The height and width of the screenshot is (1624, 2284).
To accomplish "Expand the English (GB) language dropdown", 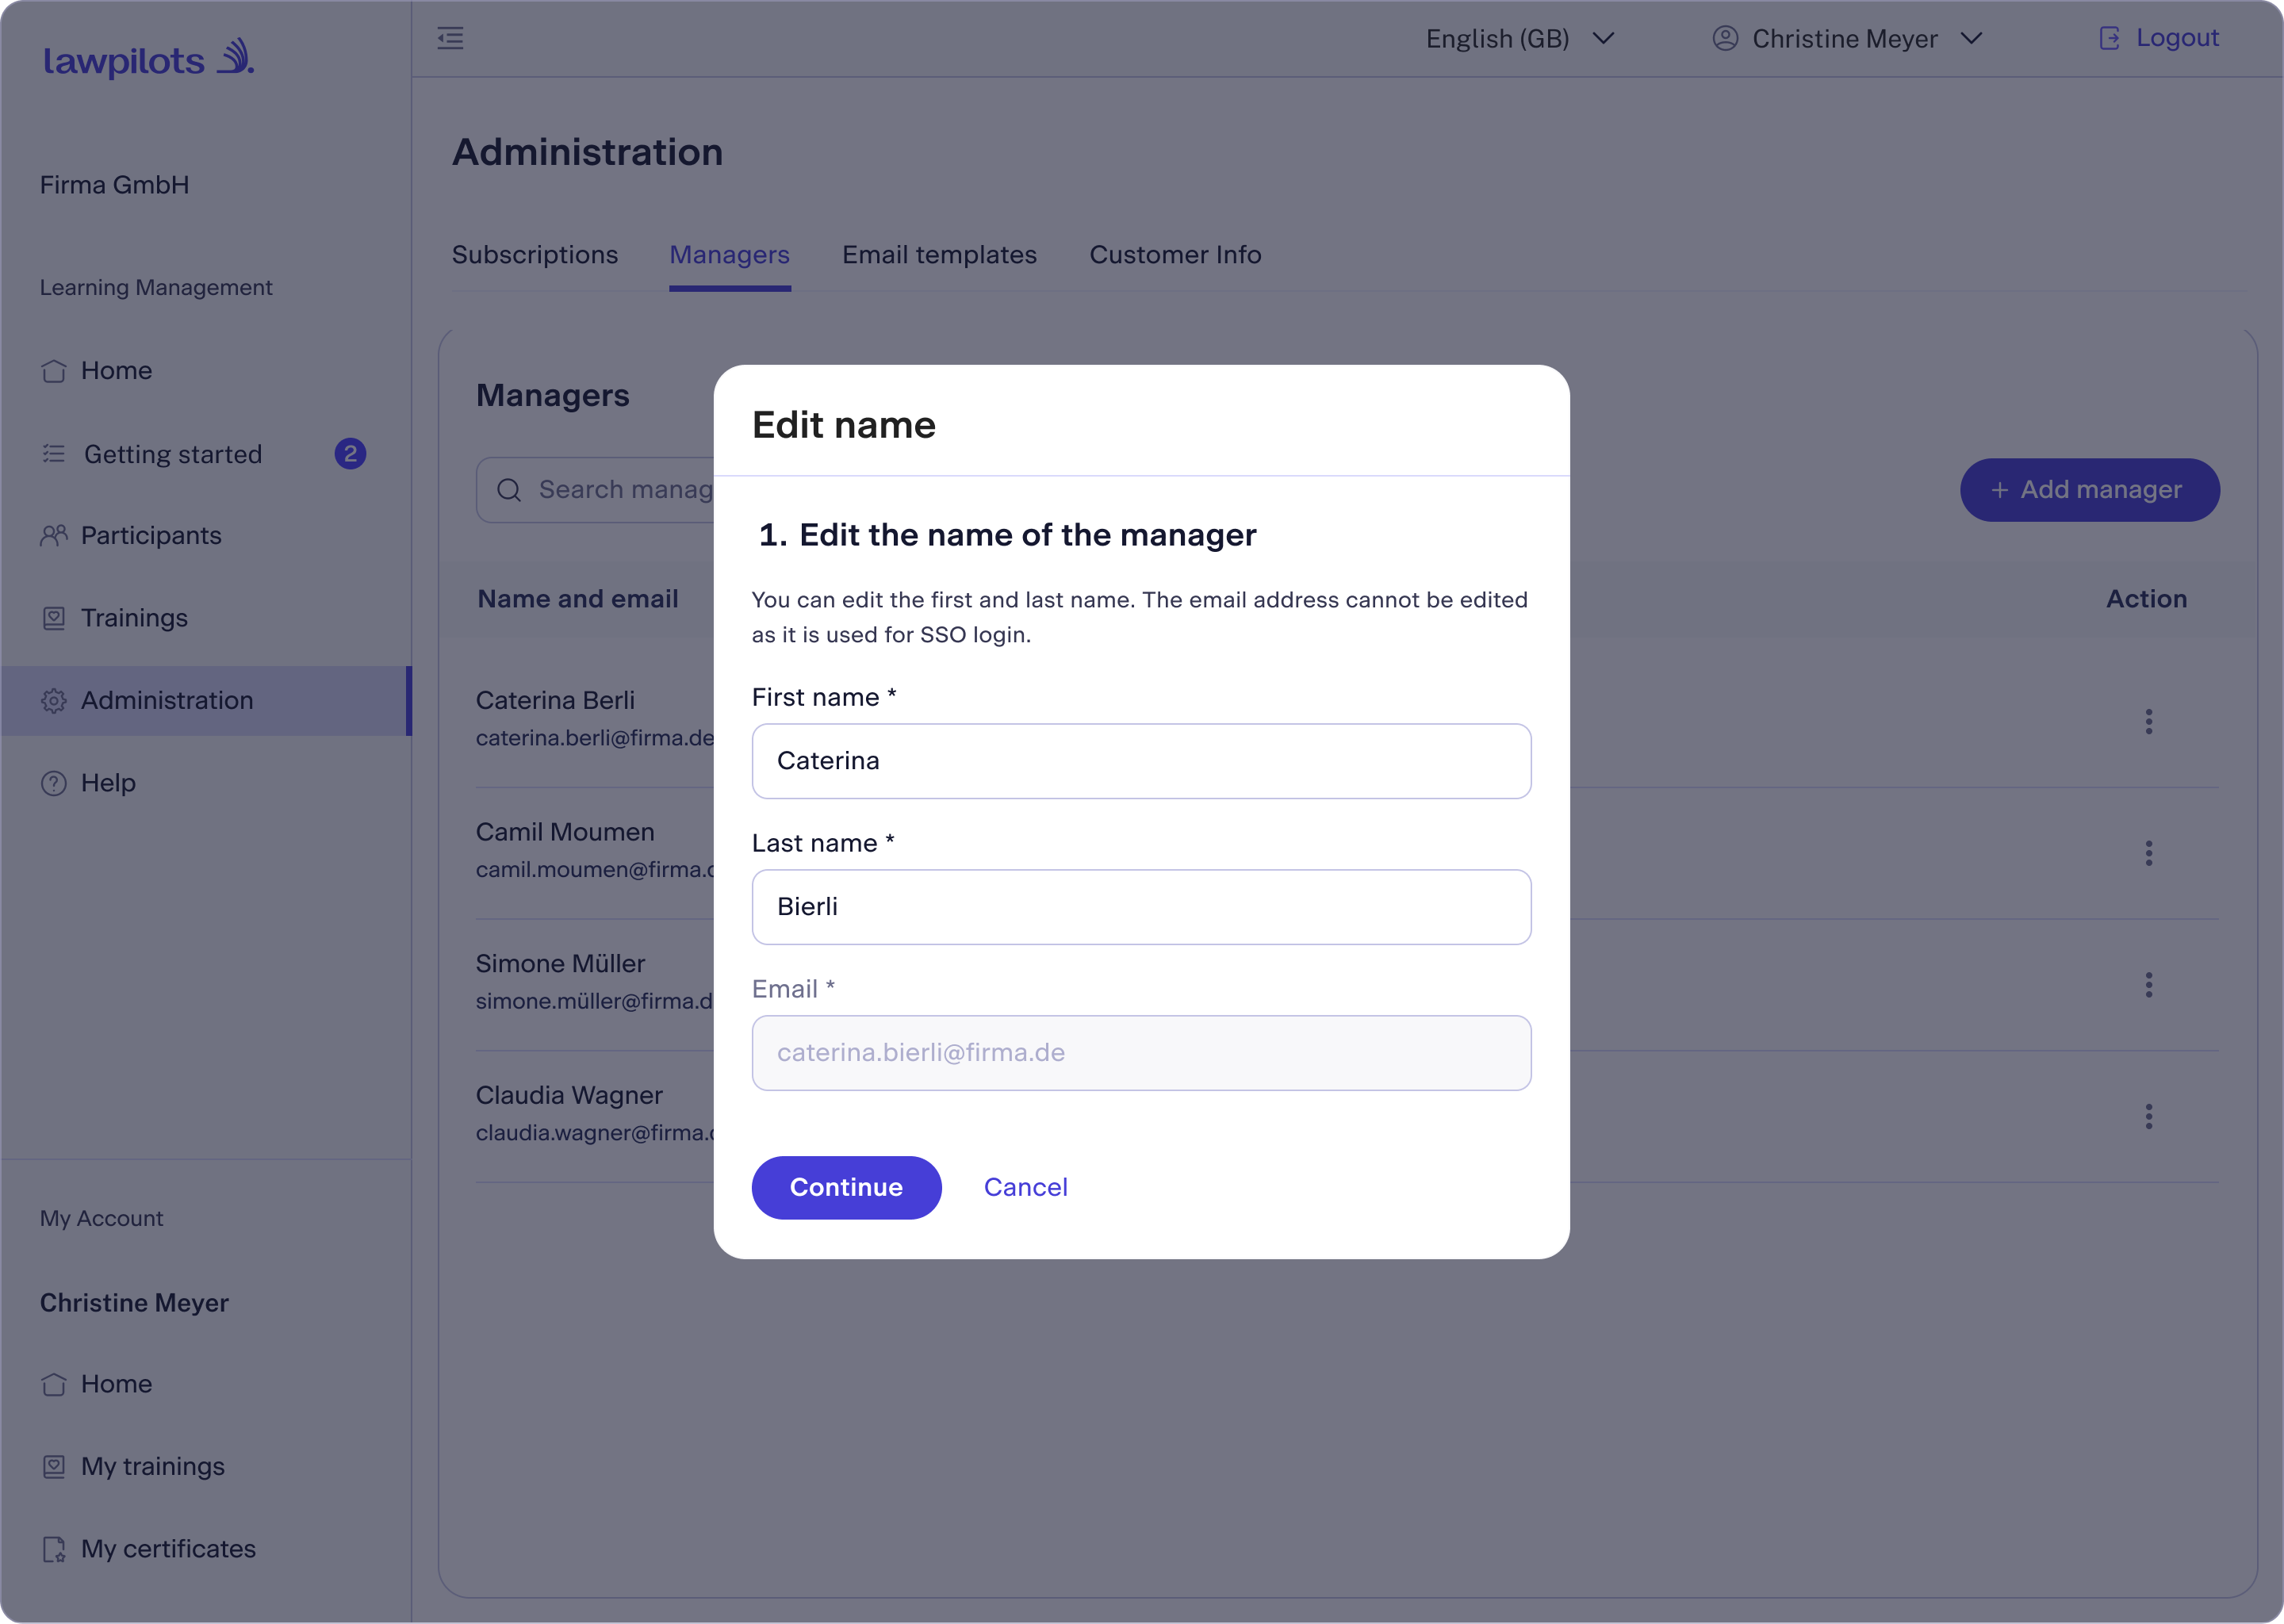I will (x=1521, y=39).
